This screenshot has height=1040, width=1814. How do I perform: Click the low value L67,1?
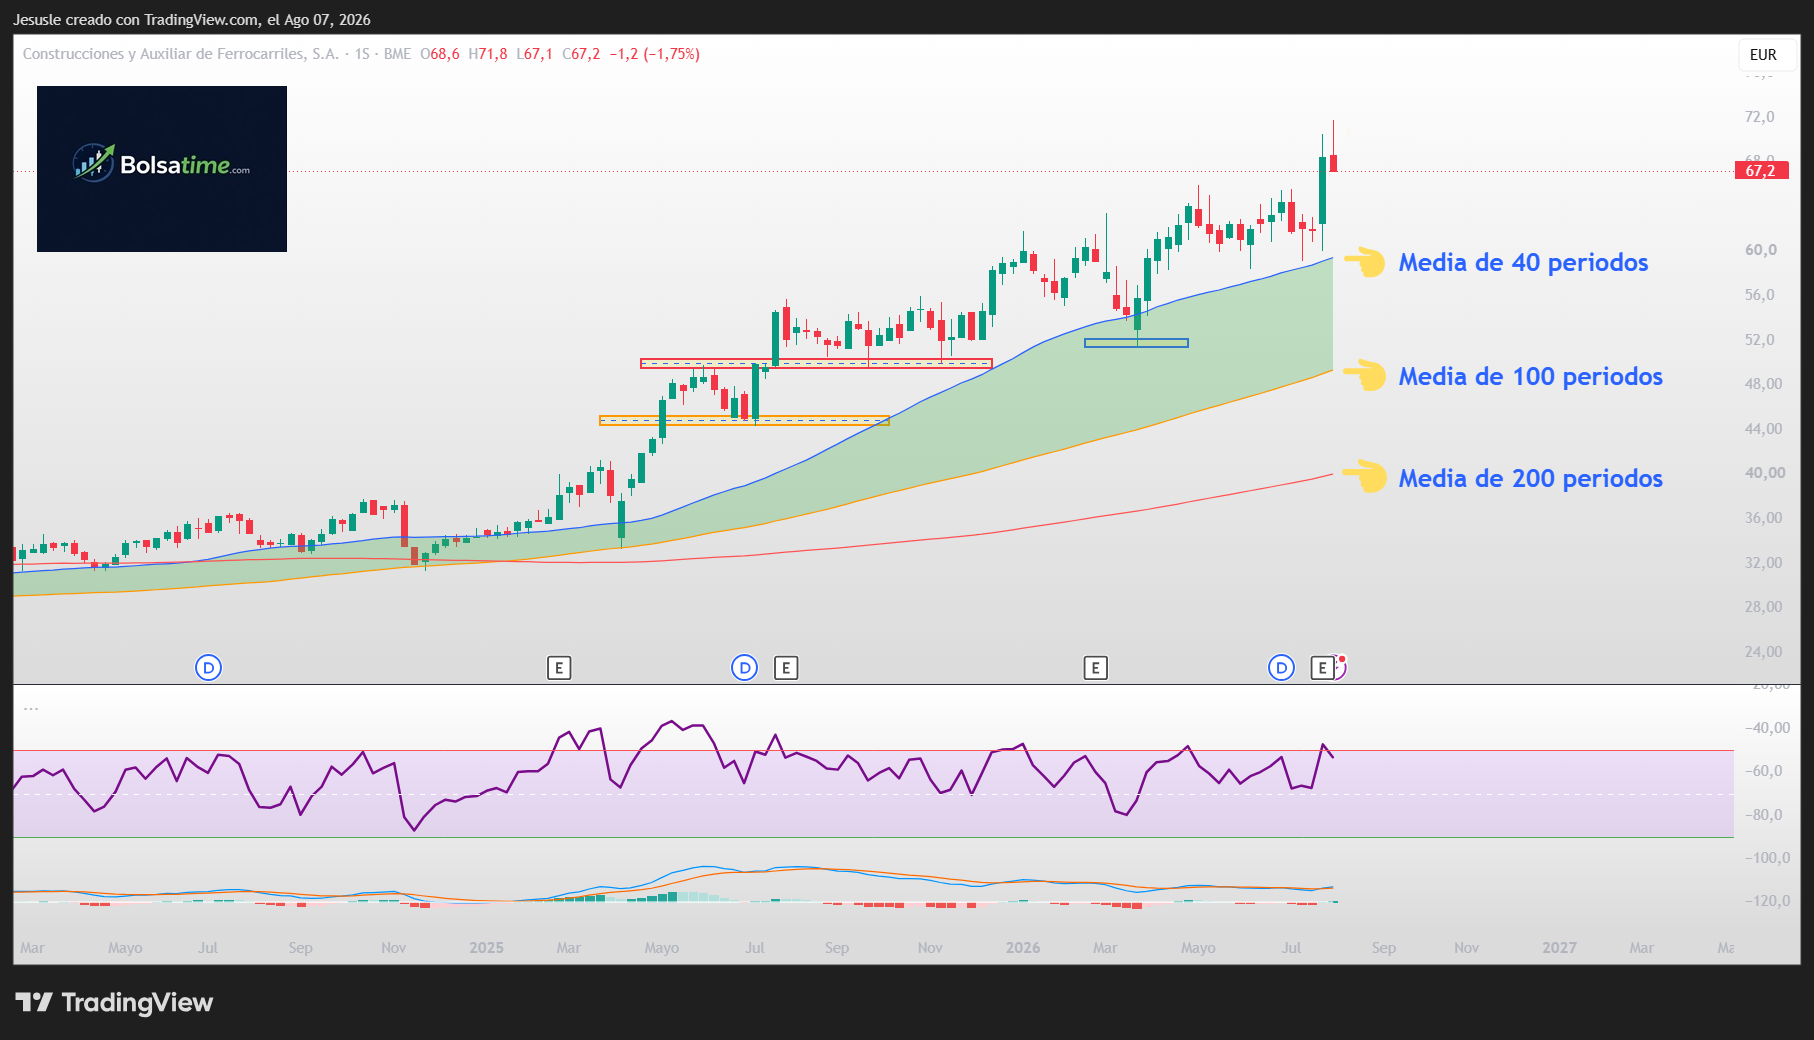coord(534,54)
